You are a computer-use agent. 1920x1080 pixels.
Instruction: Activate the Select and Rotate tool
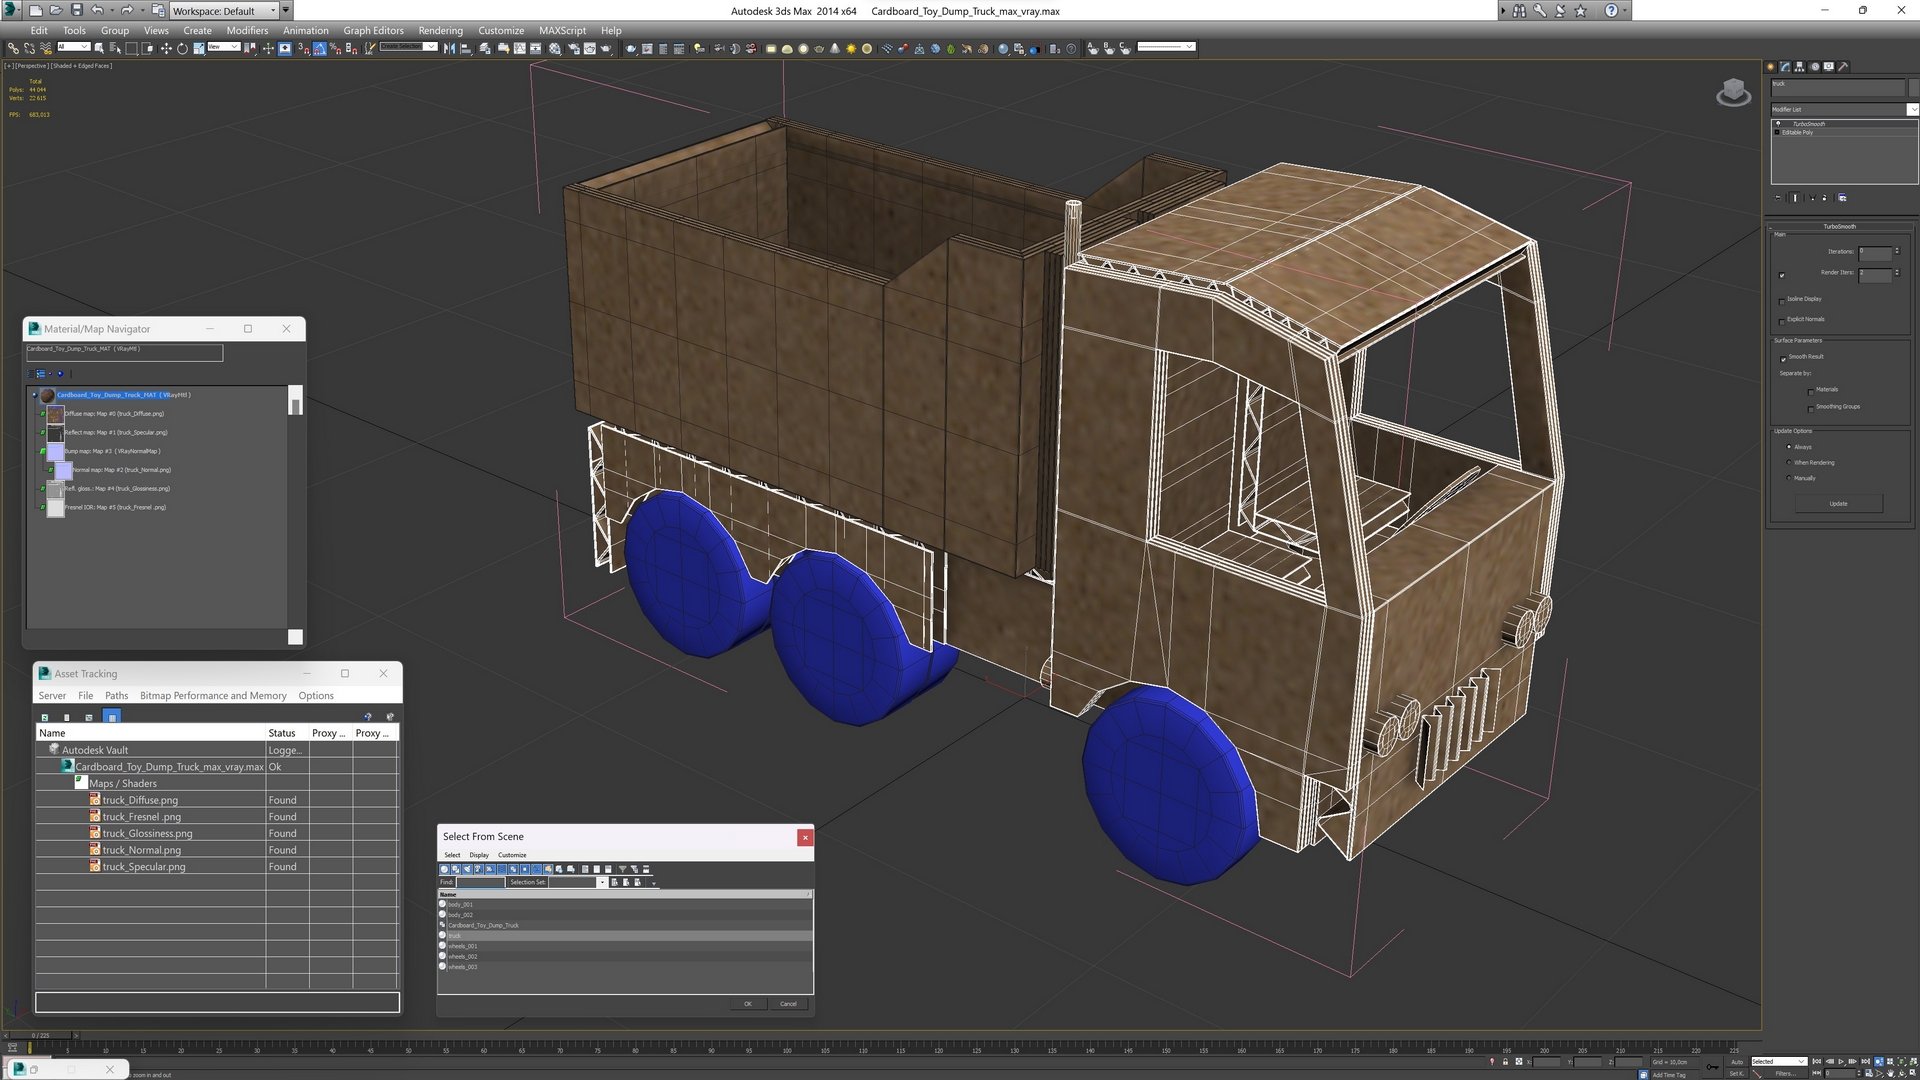pyautogui.click(x=182, y=48)
